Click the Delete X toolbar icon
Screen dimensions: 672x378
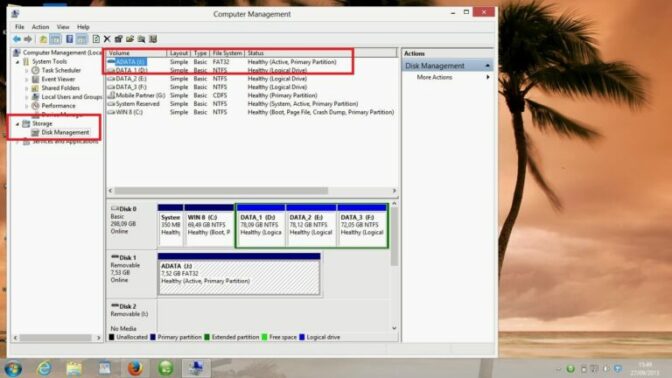107,39
